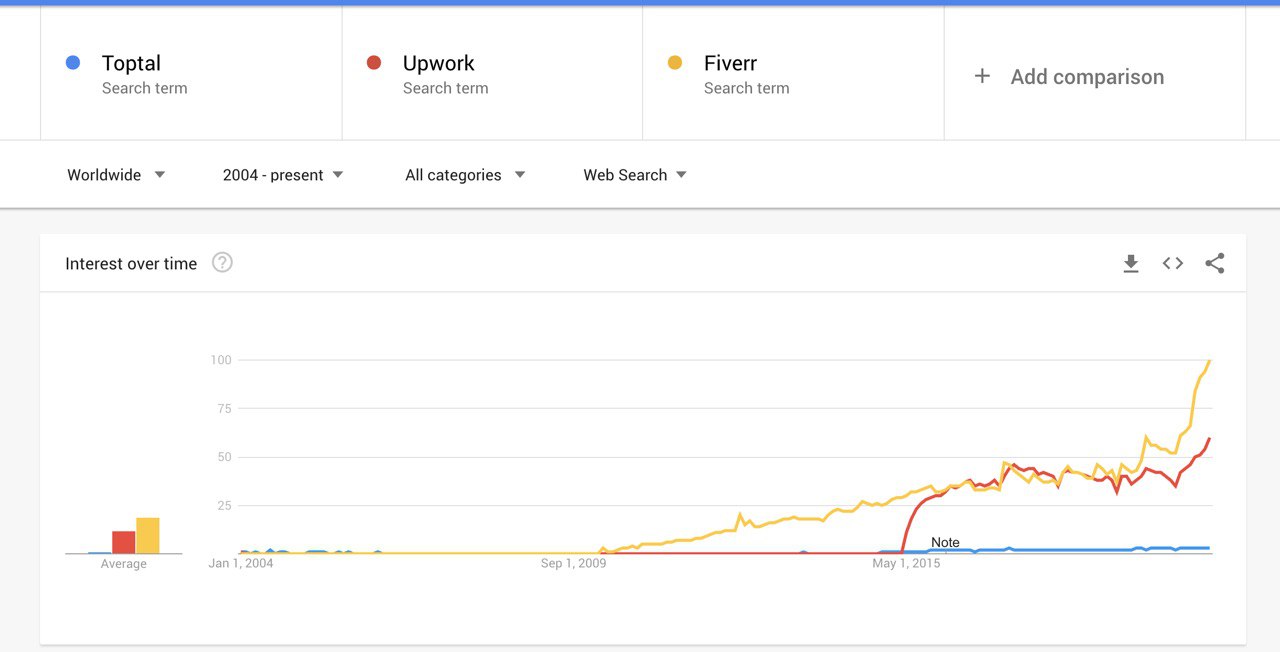The height and width of the screenshot is (652, 1280).
Task: Open the All categories dropdown
Action: point(465,175)
